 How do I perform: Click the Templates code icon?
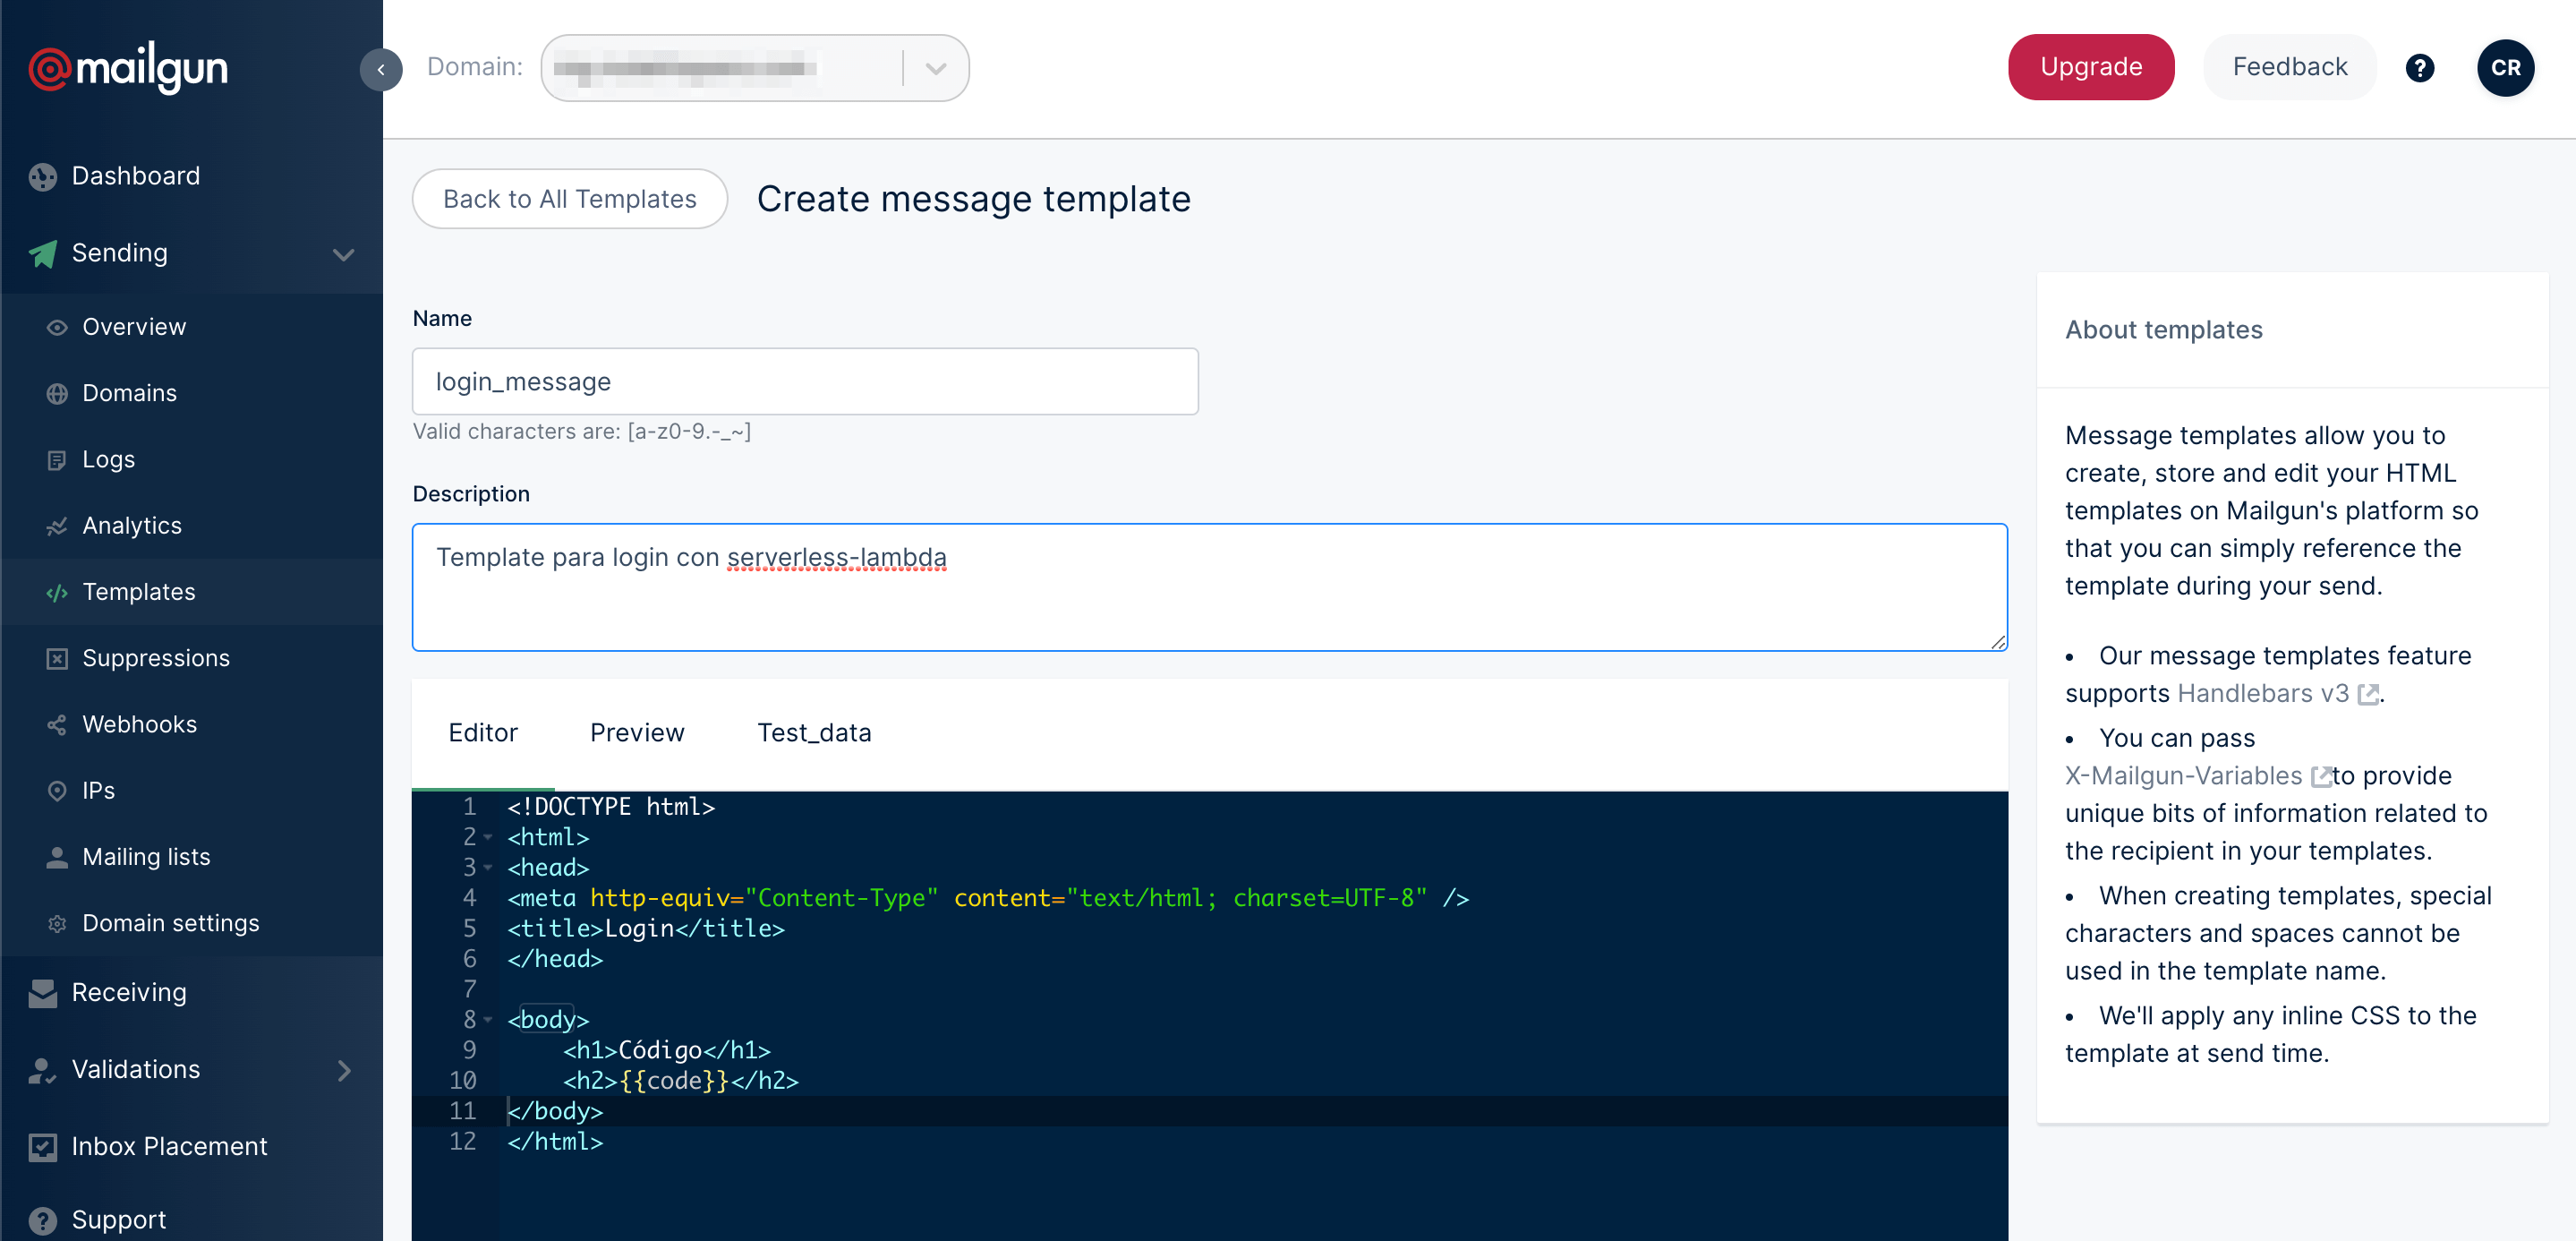(x=57, y=592)
